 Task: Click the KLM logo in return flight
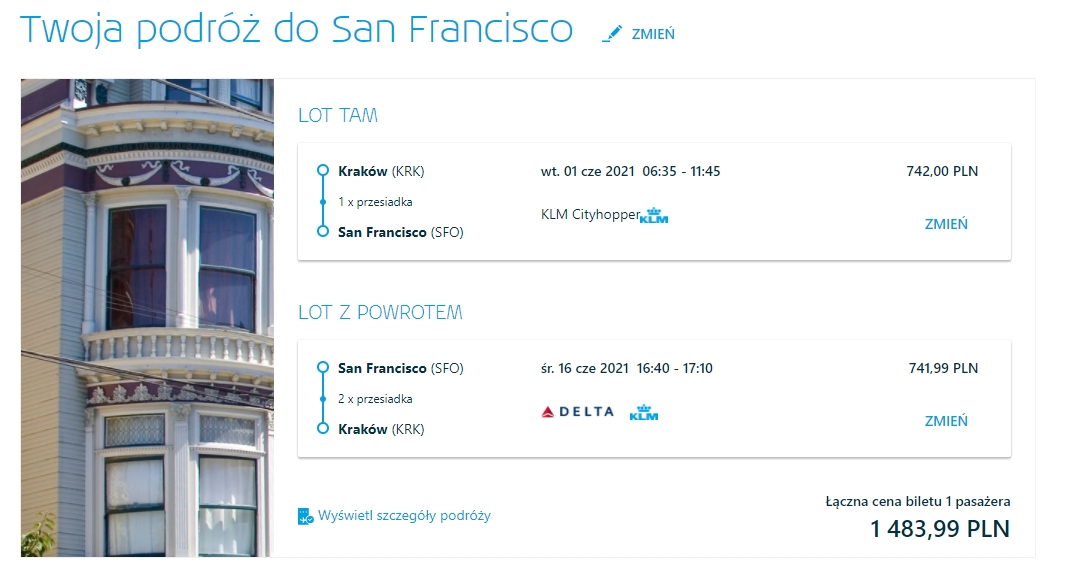(x=643, y=412)
